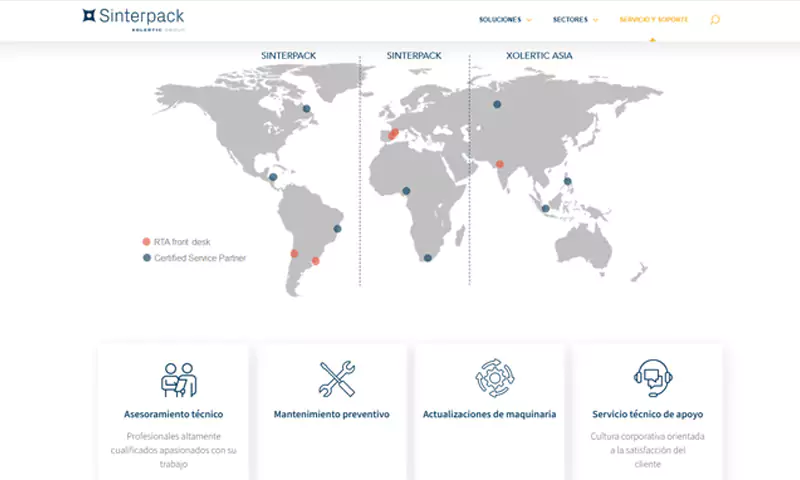Image resolution: width=800 pixels, height=480 pixels.
Task: Select the Indonesia partner dot
Action: click(545, 208)
